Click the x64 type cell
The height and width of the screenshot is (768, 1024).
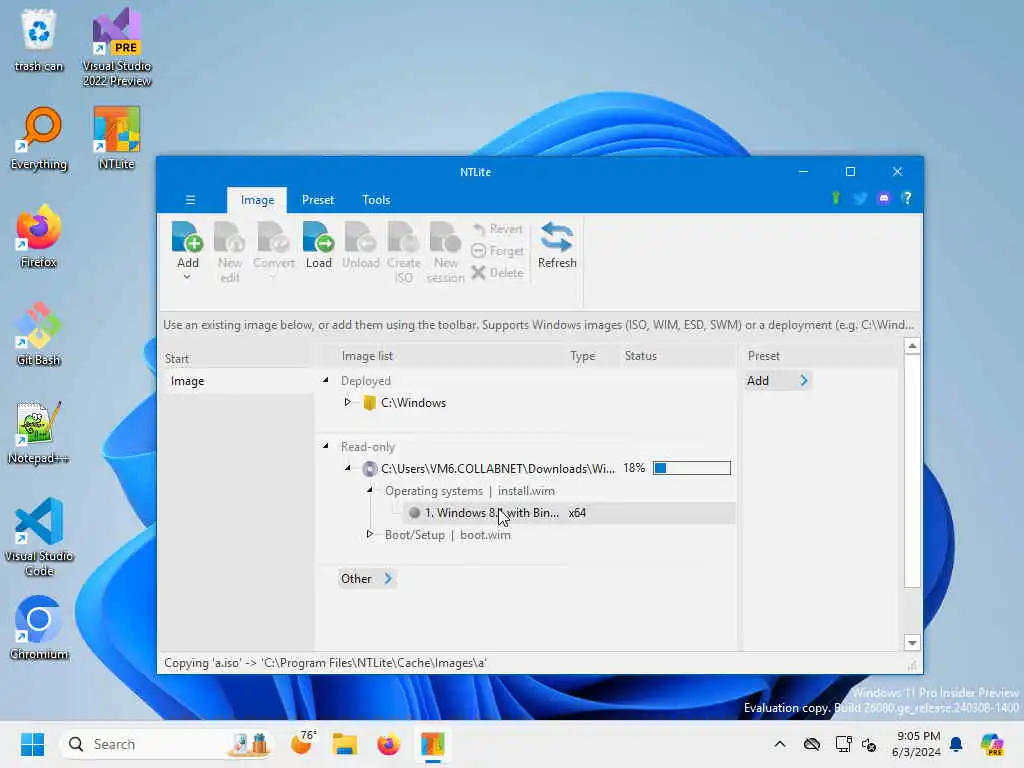(577, 513)
